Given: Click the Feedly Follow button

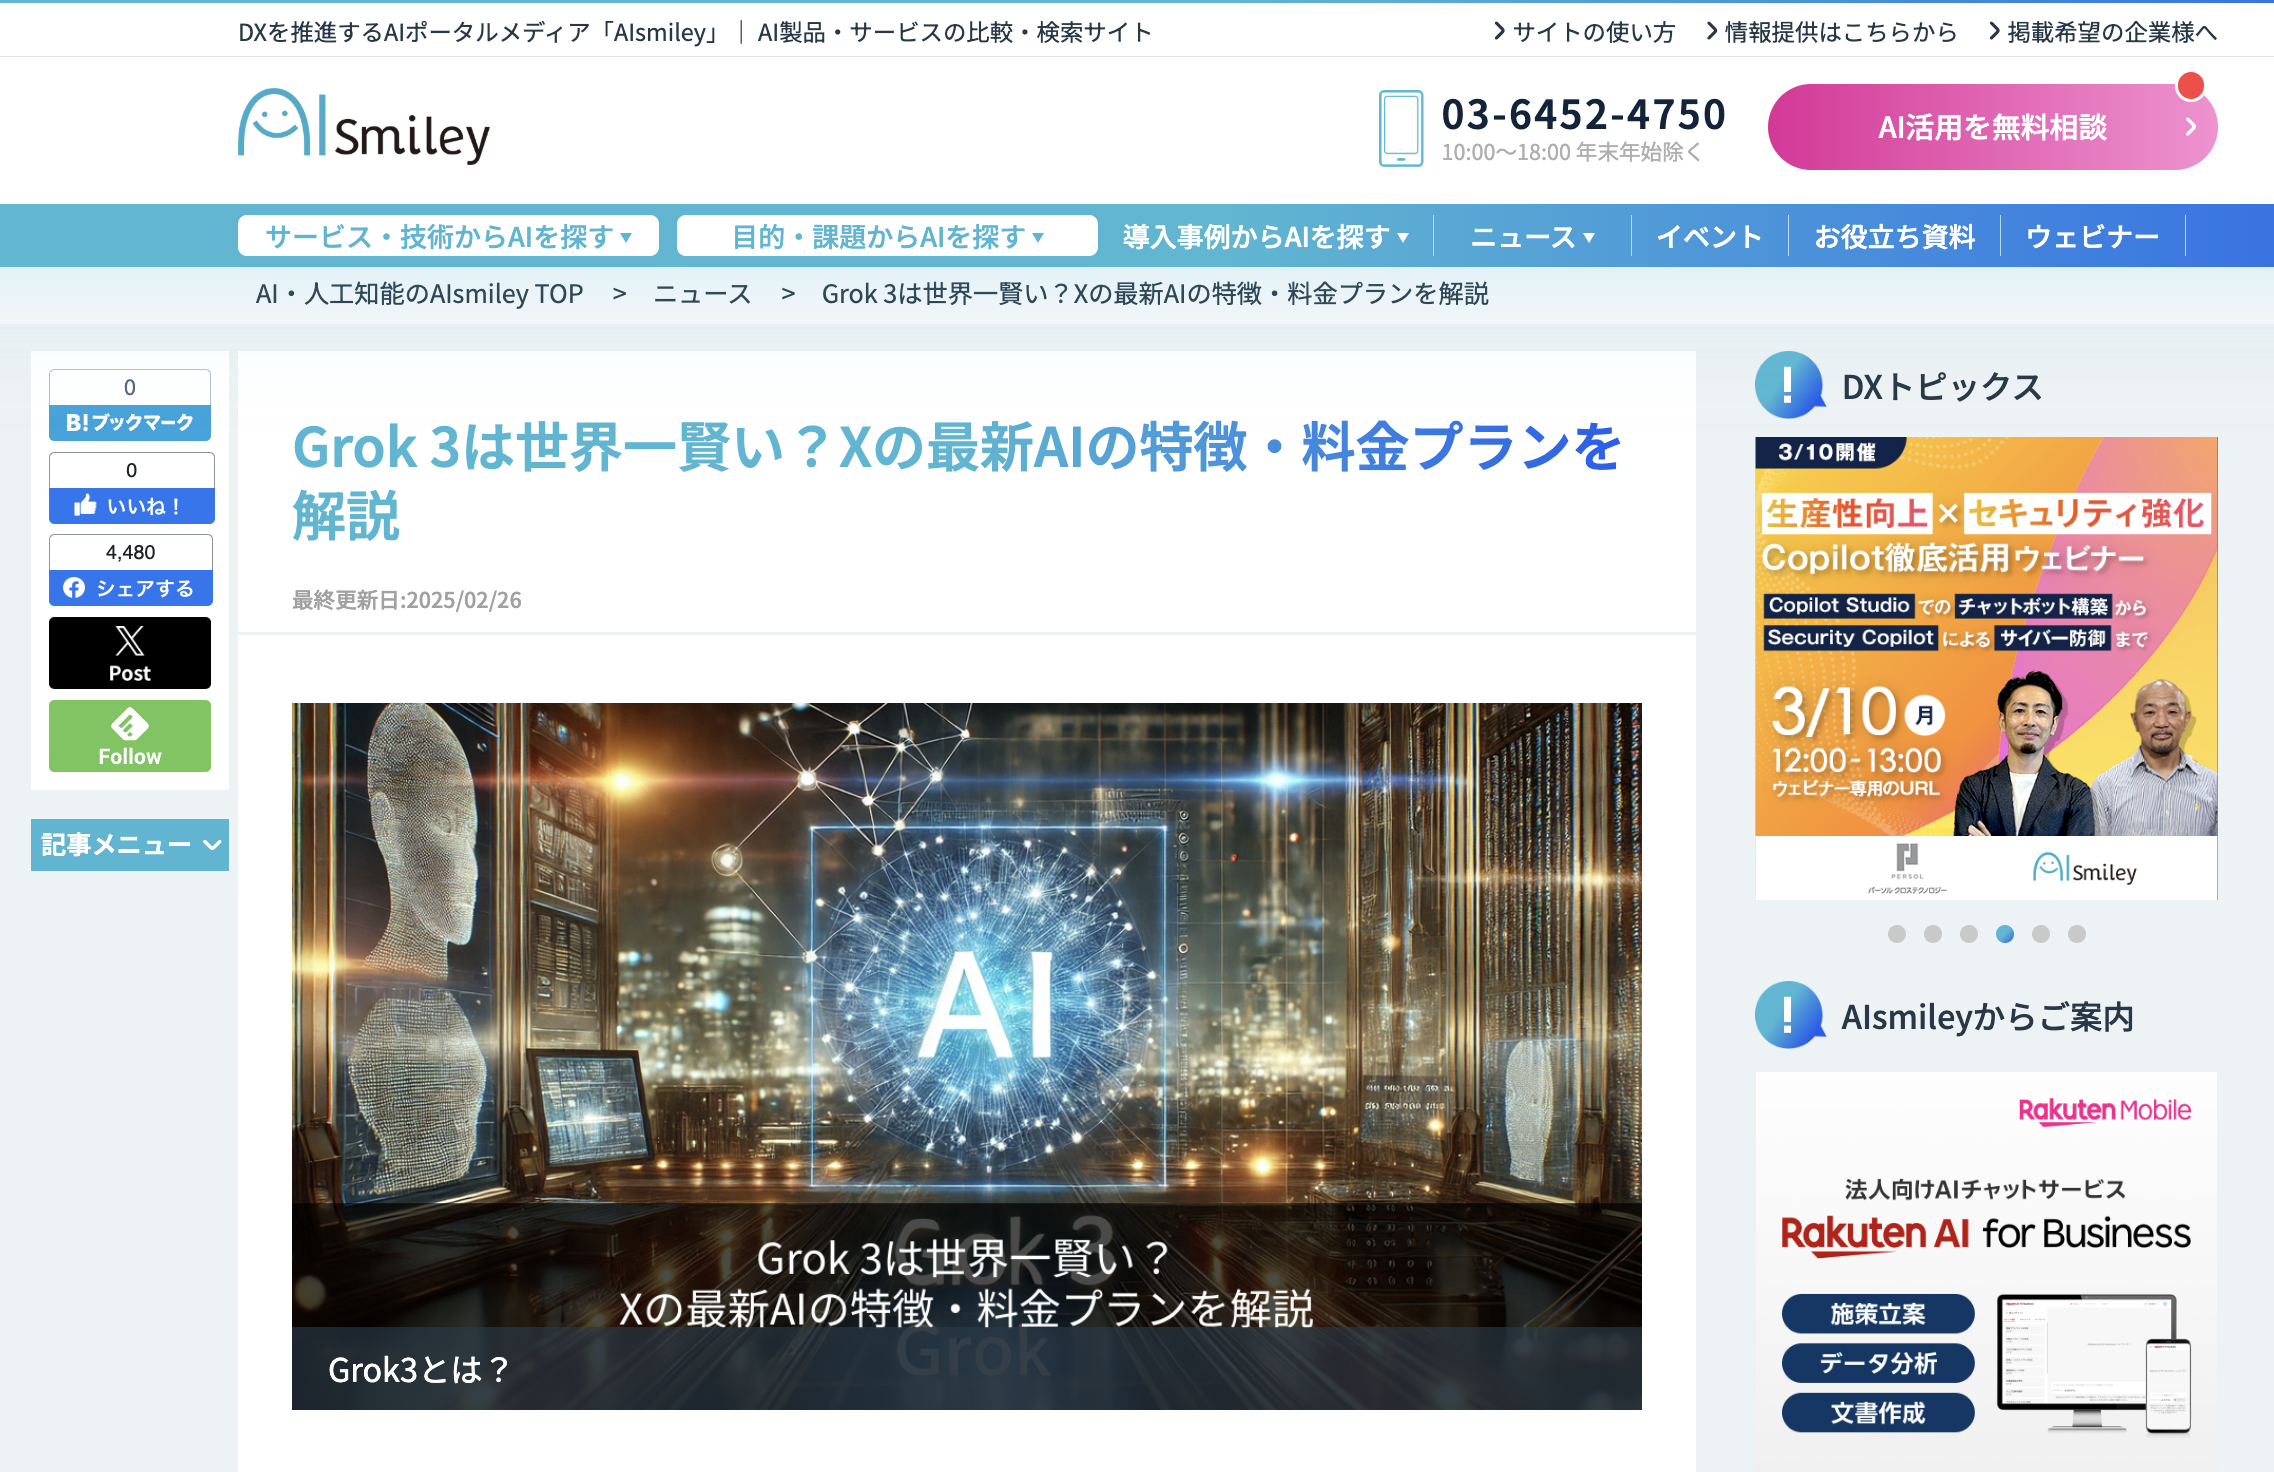Looking at the screenshot, I should (130, 736).
